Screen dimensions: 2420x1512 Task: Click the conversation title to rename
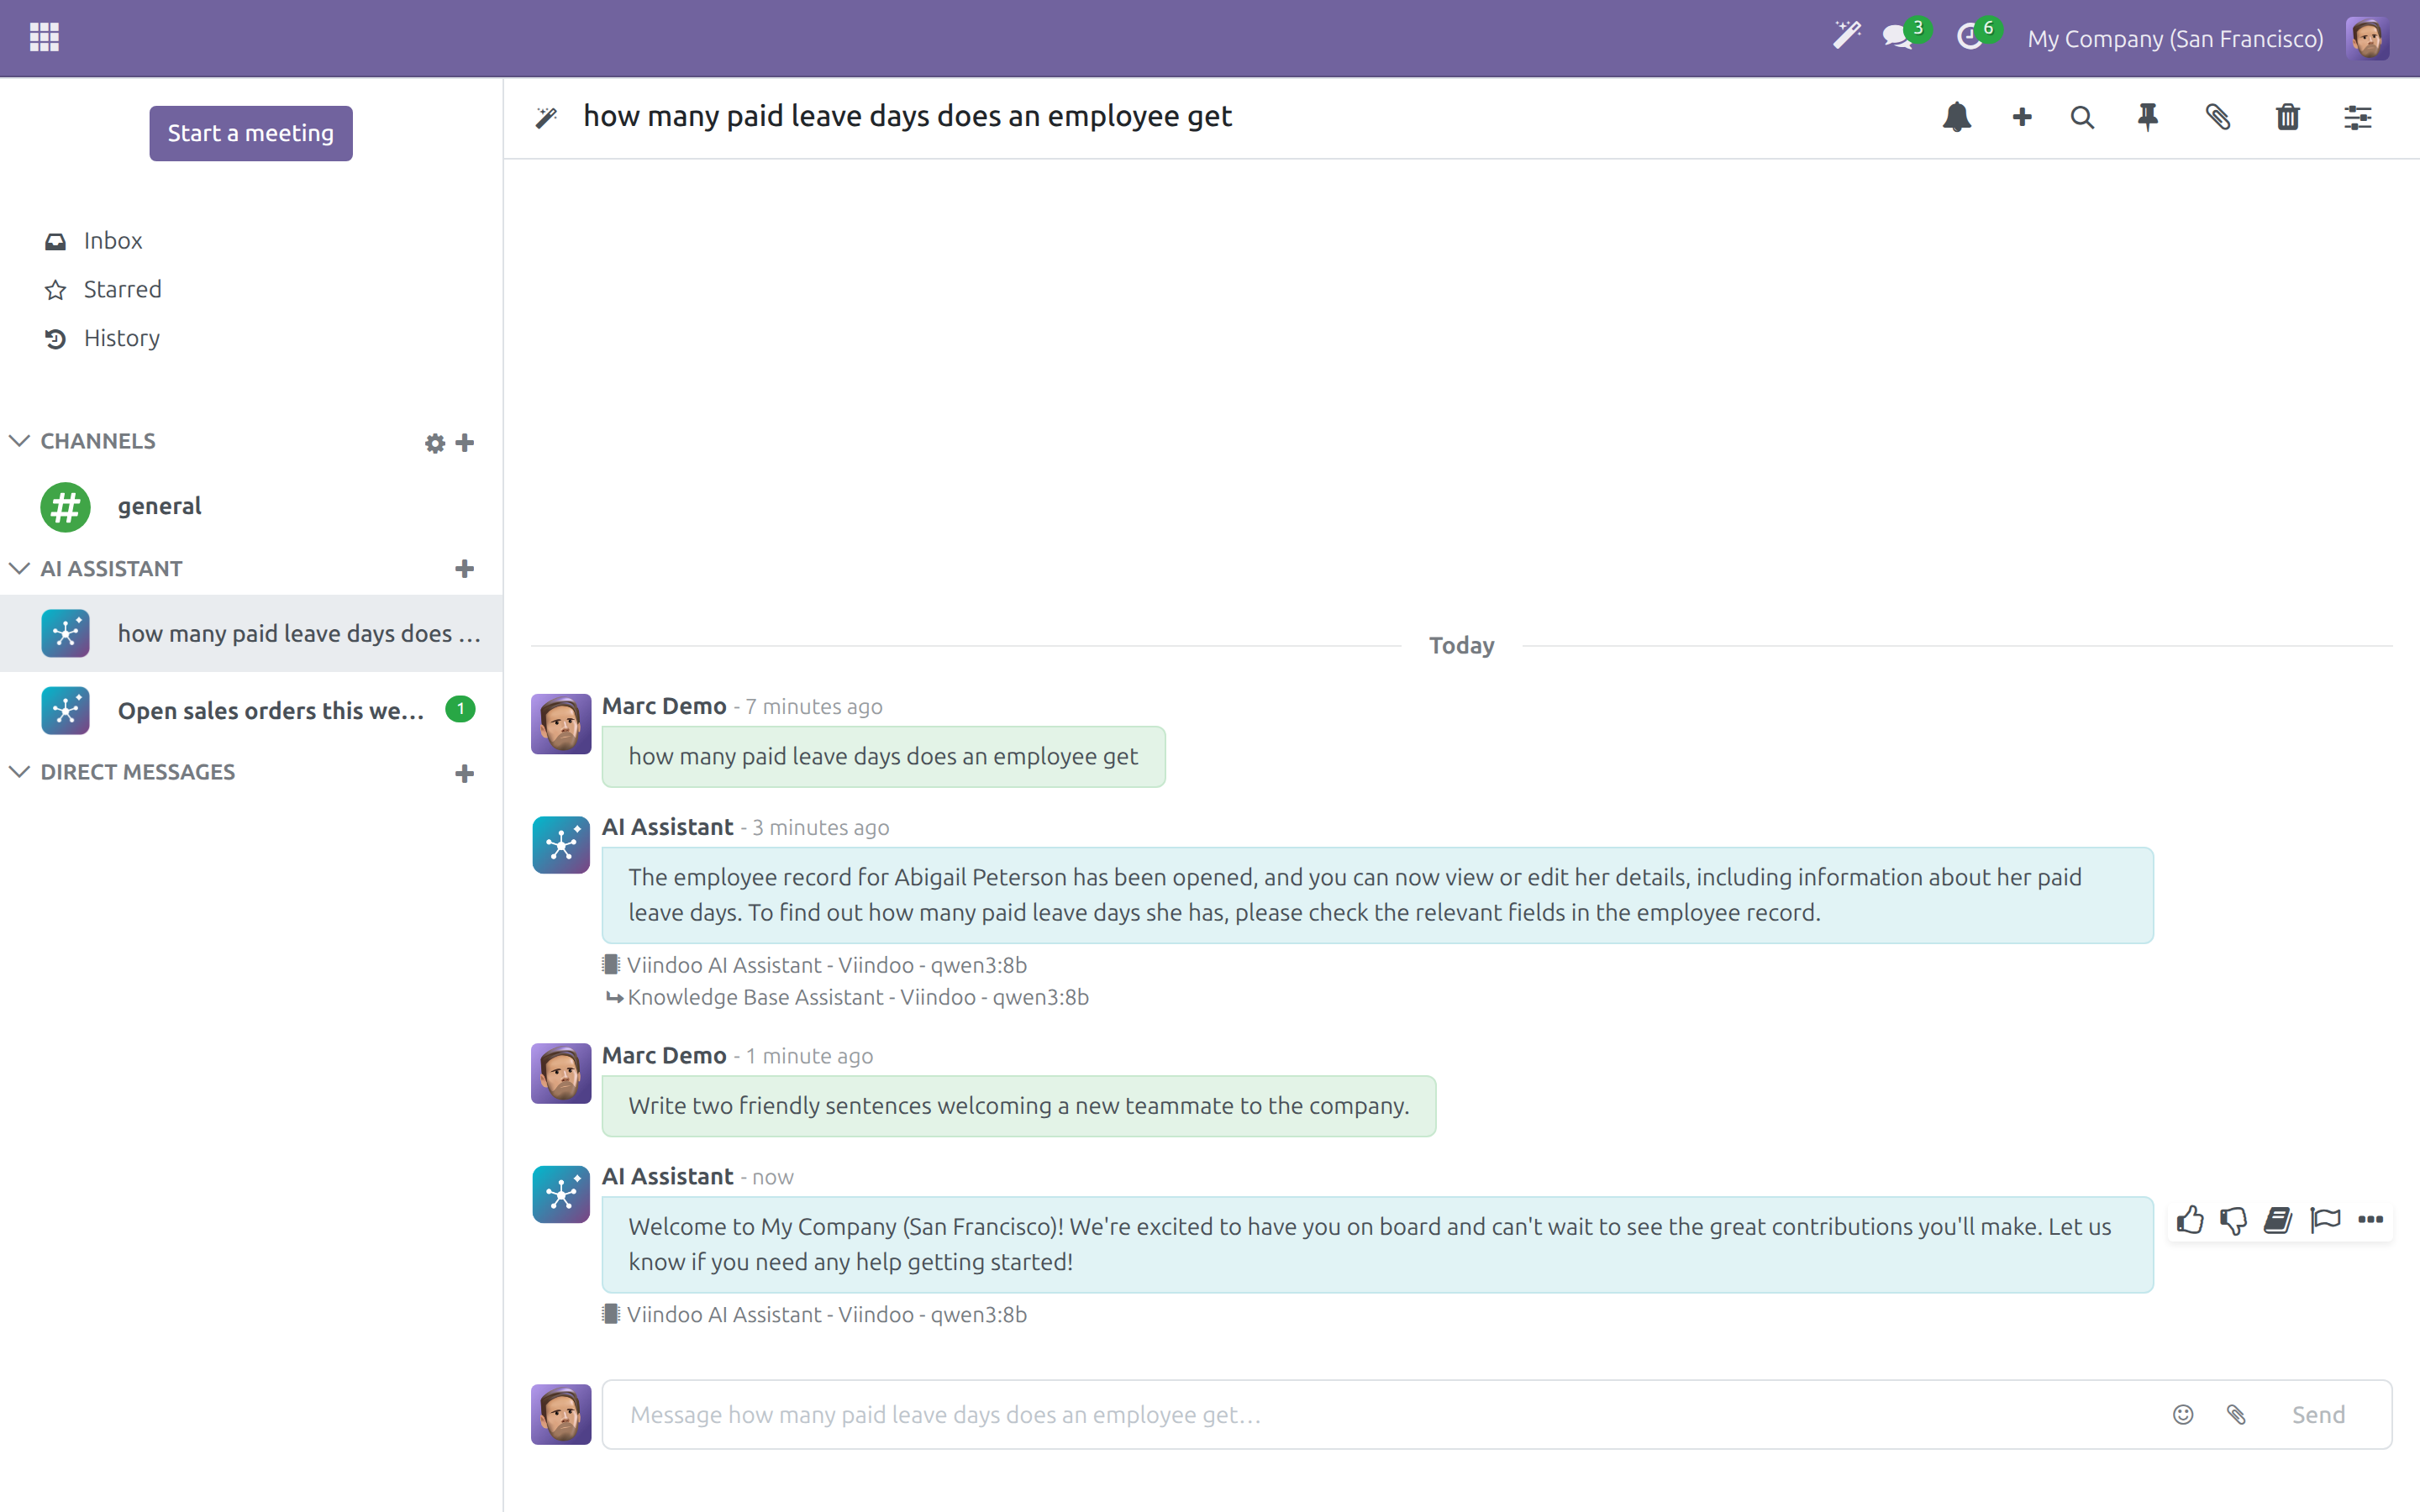(907, 116)
